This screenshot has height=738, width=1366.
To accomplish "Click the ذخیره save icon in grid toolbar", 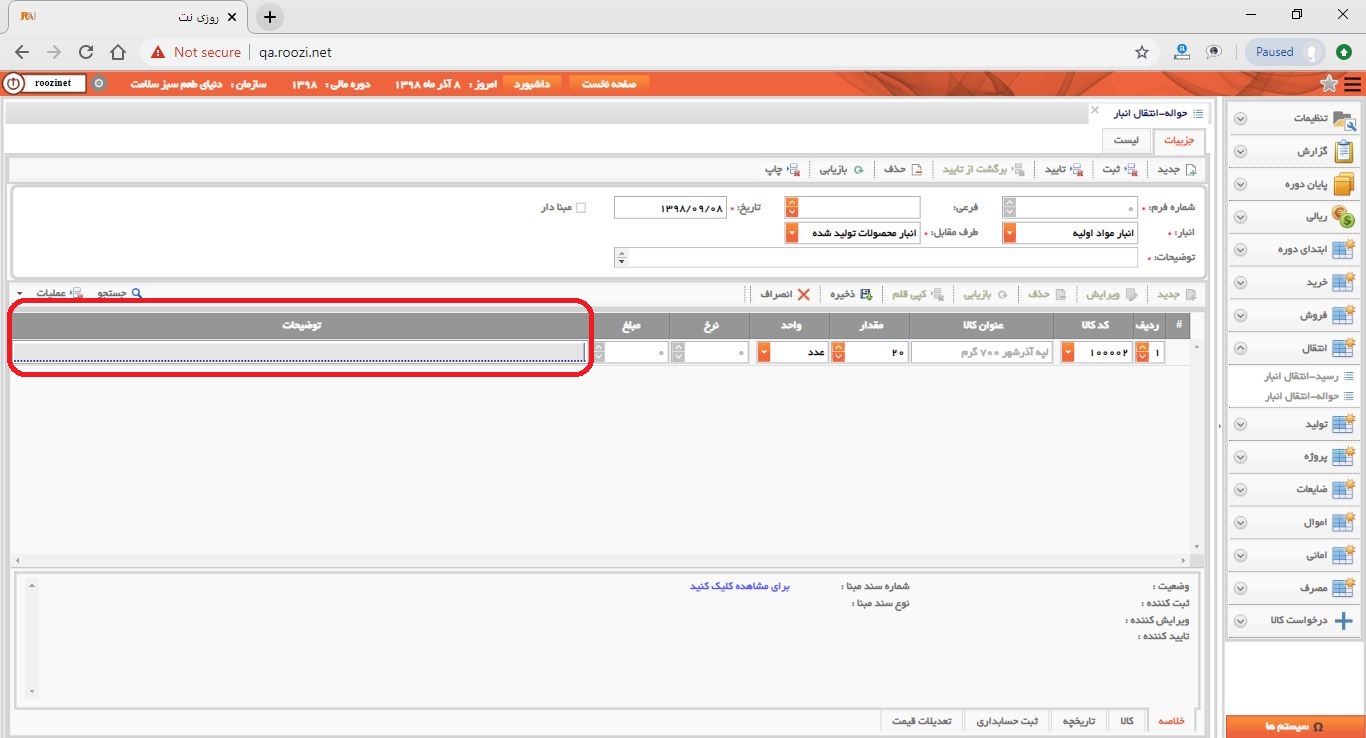I will pyautogui.click(x=866, y=294).
